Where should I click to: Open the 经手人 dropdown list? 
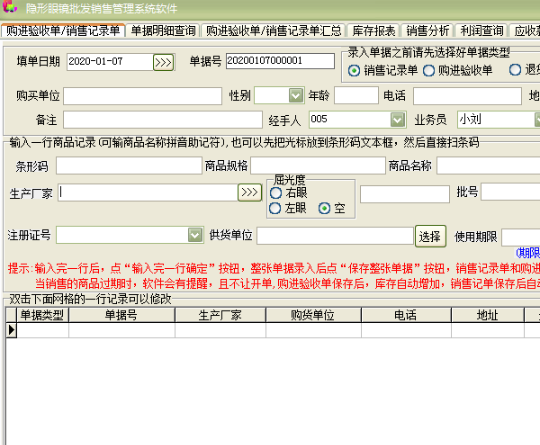click(x=397, y=120)
